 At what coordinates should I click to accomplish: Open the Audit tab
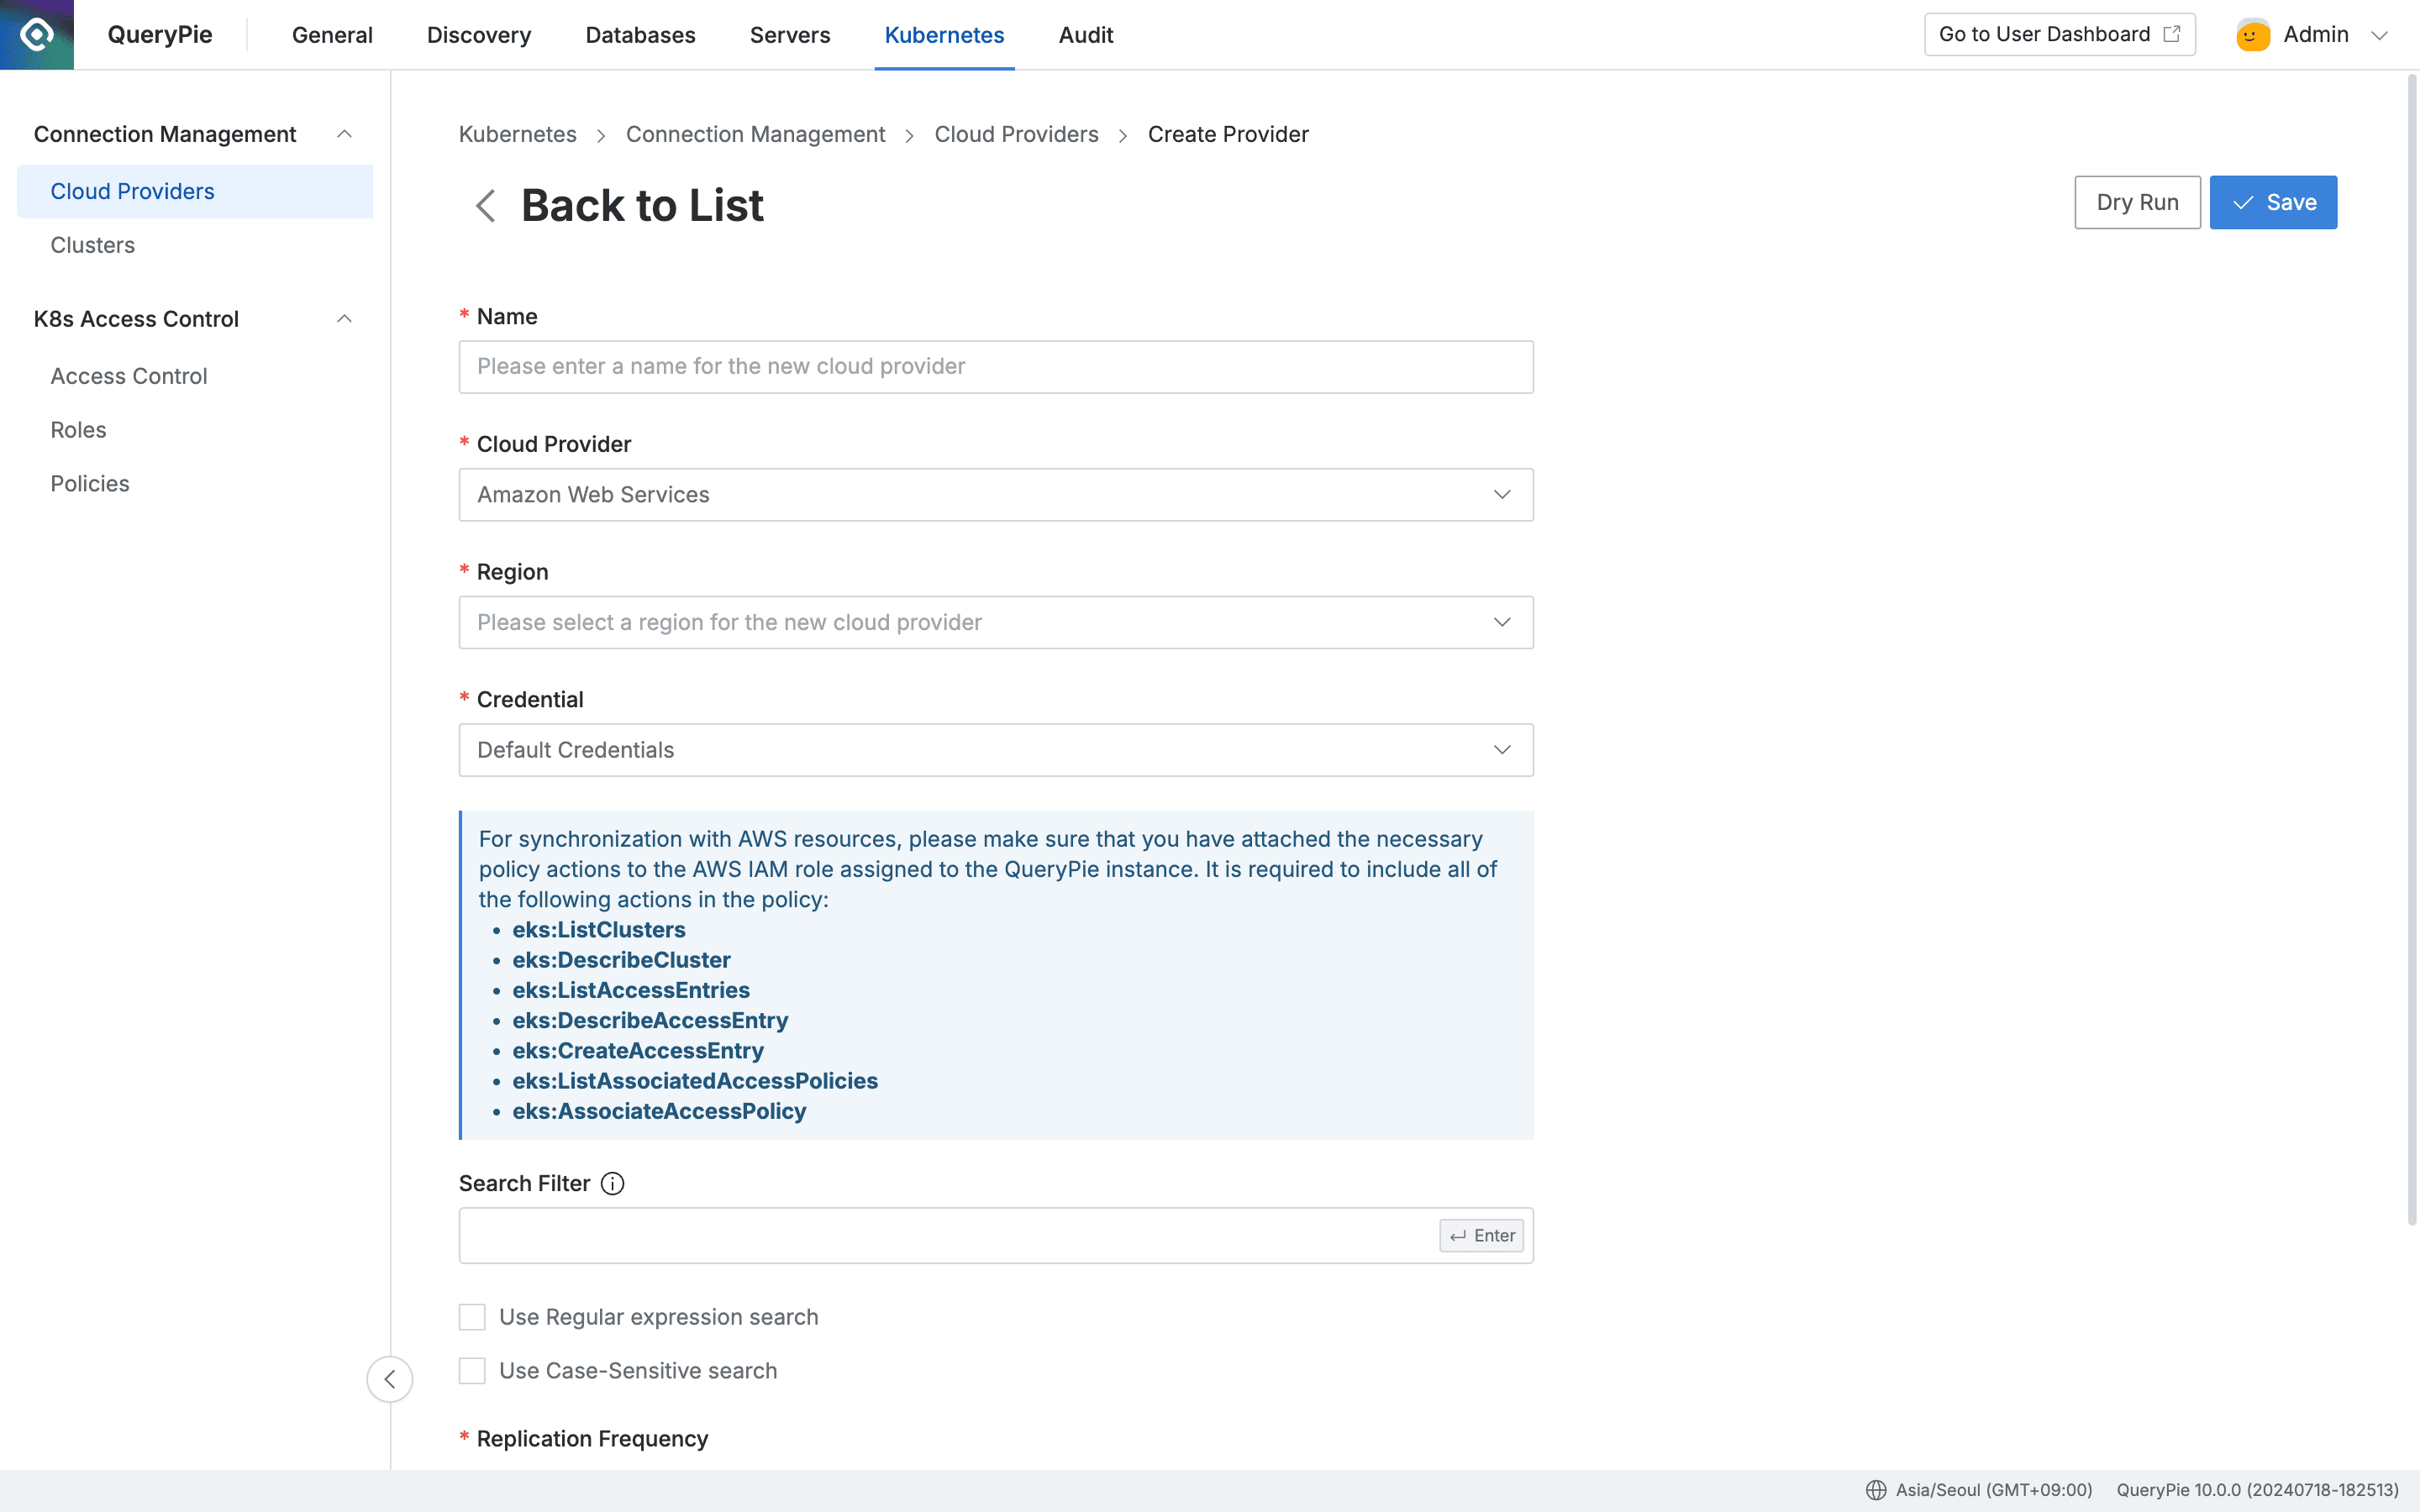[x=1086, y=35]
